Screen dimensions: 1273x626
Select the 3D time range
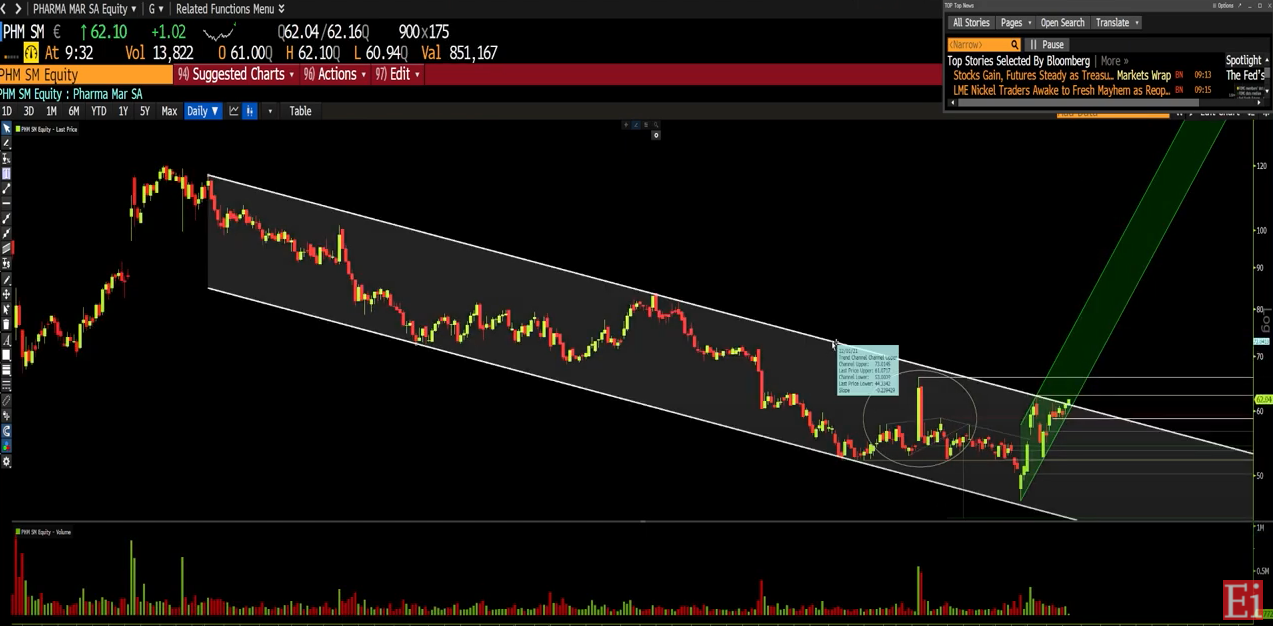point(29,111)
